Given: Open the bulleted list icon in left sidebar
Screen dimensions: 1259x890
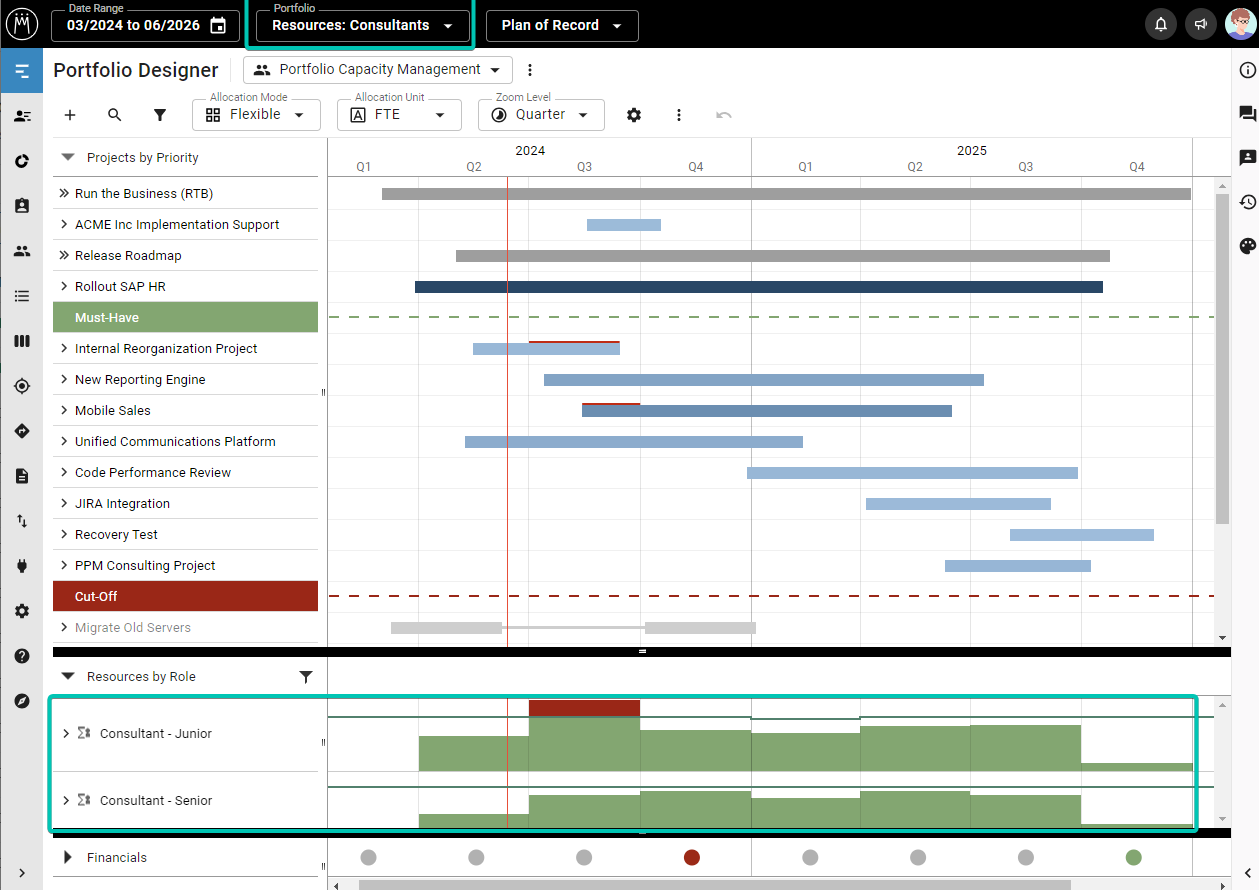Looking at the screenshot, I should pos(22,296).
